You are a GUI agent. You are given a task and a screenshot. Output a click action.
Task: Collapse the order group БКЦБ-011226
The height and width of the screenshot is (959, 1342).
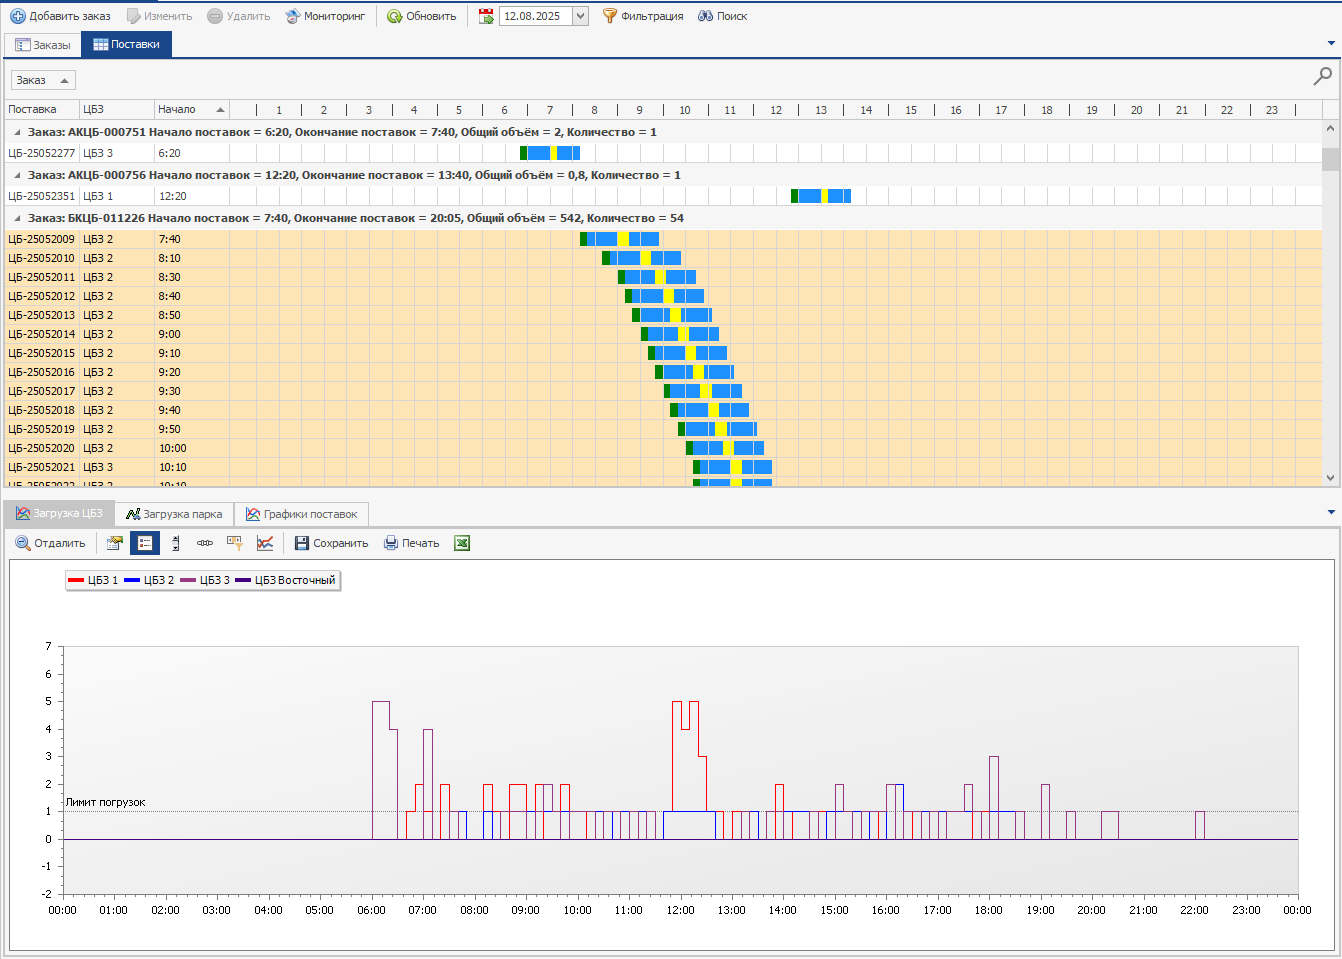[x=17, y=218]
